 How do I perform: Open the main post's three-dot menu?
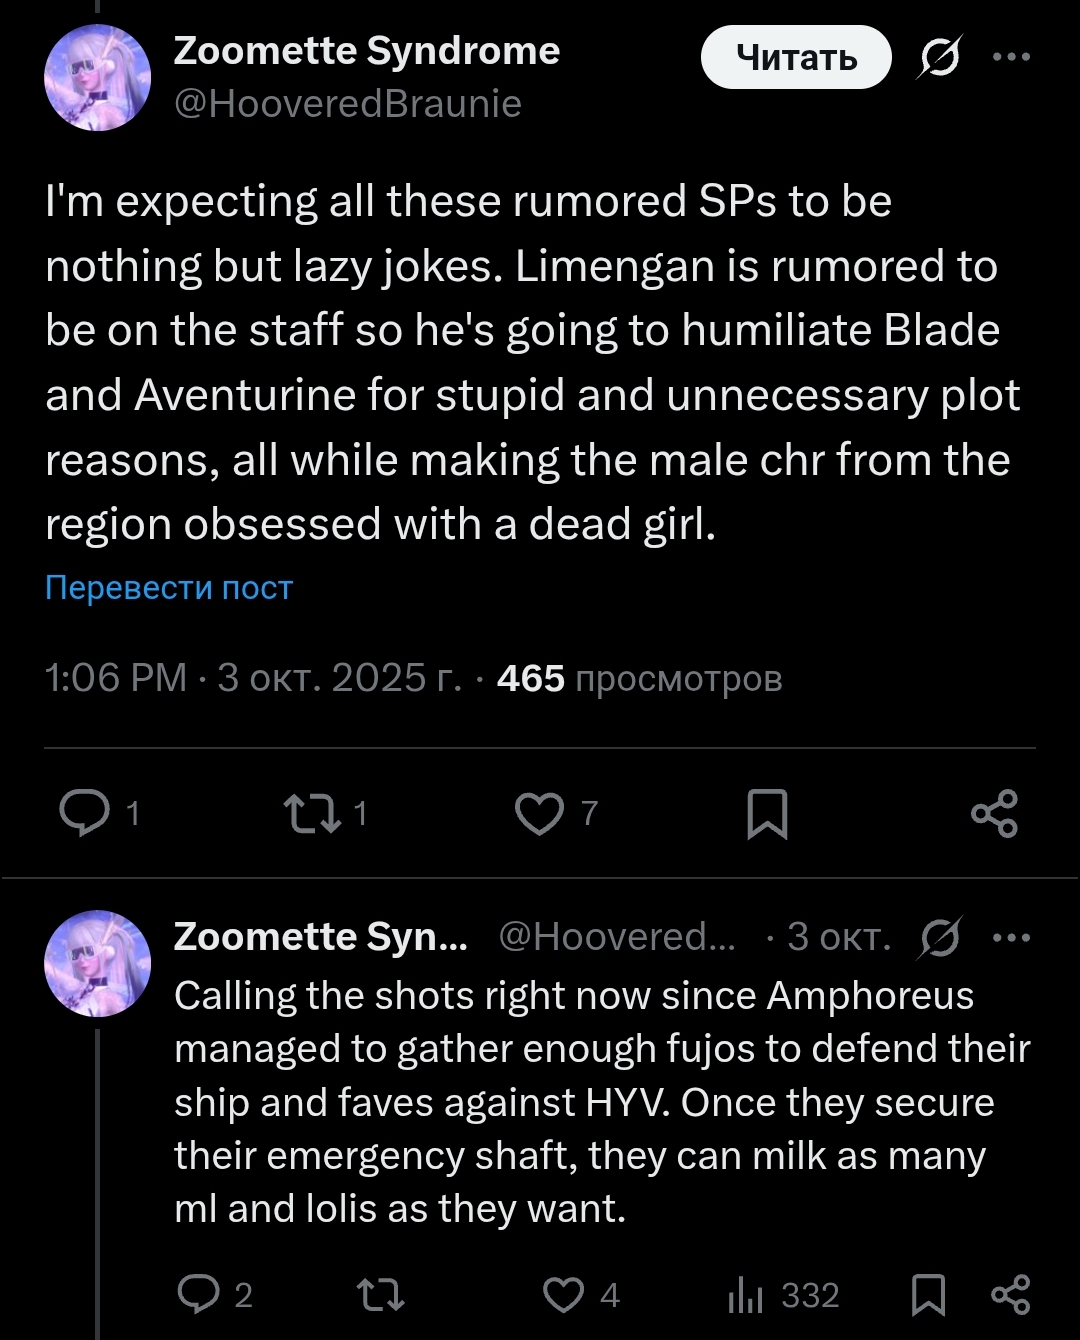coord(1011,57)
